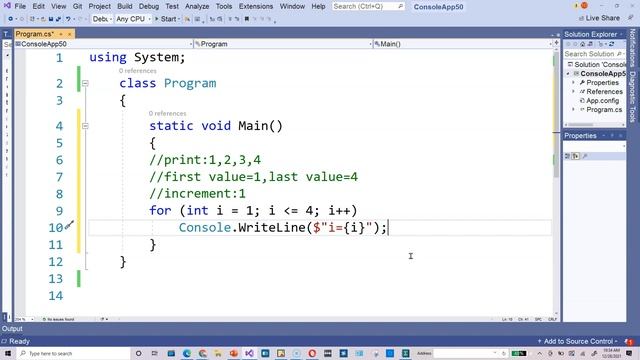Click the Opera taskbar icon
Screen dimensions: 640x360
click(312, 353)
